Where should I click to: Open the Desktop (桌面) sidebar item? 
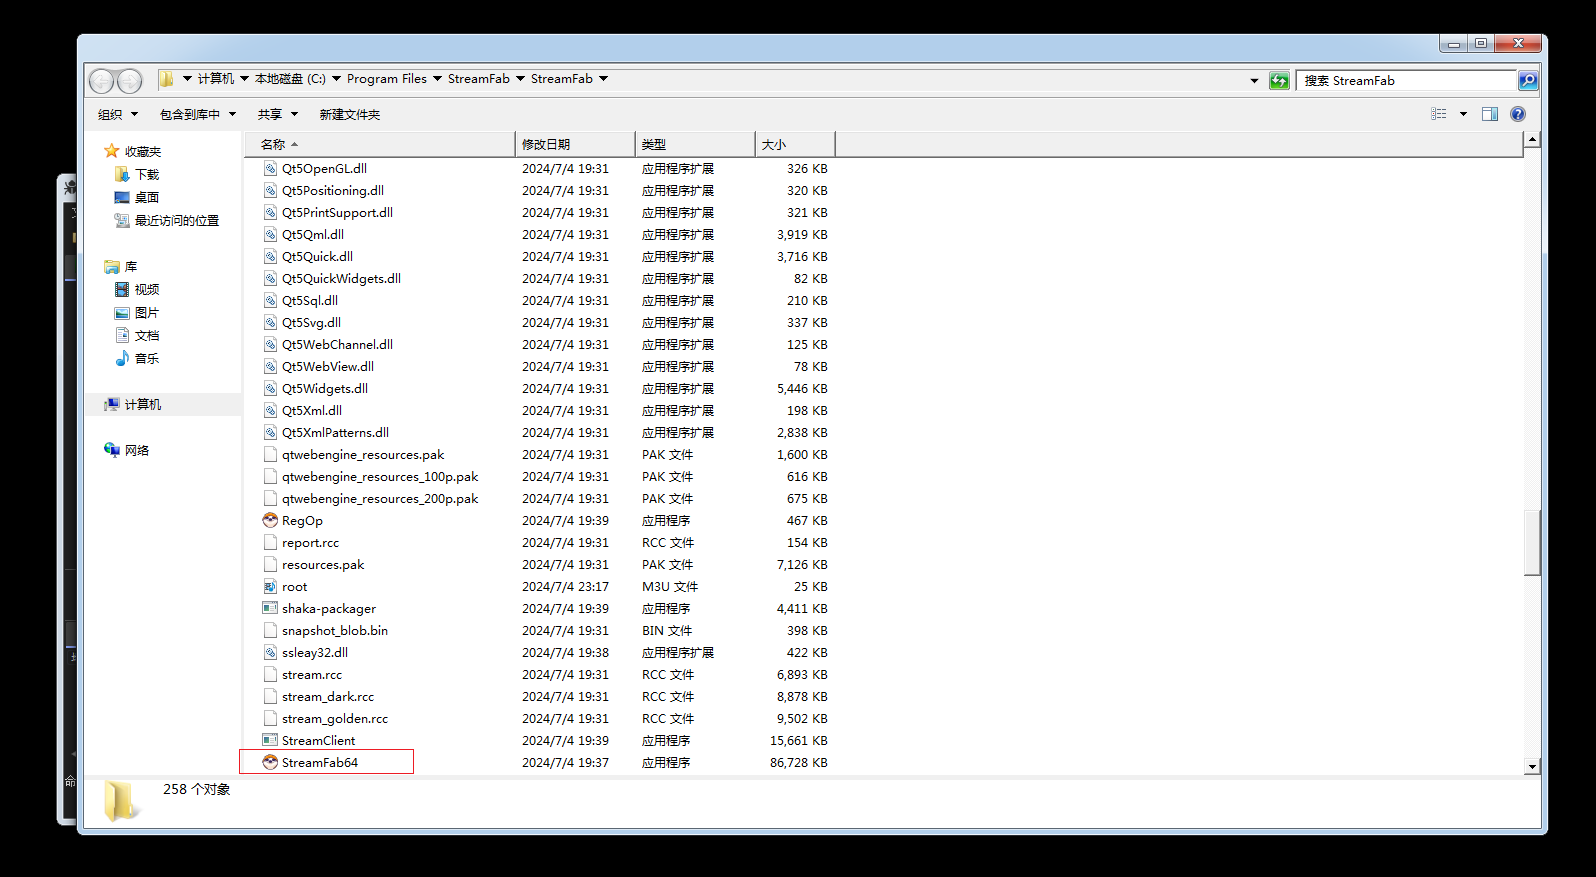(x=137, y=197)
